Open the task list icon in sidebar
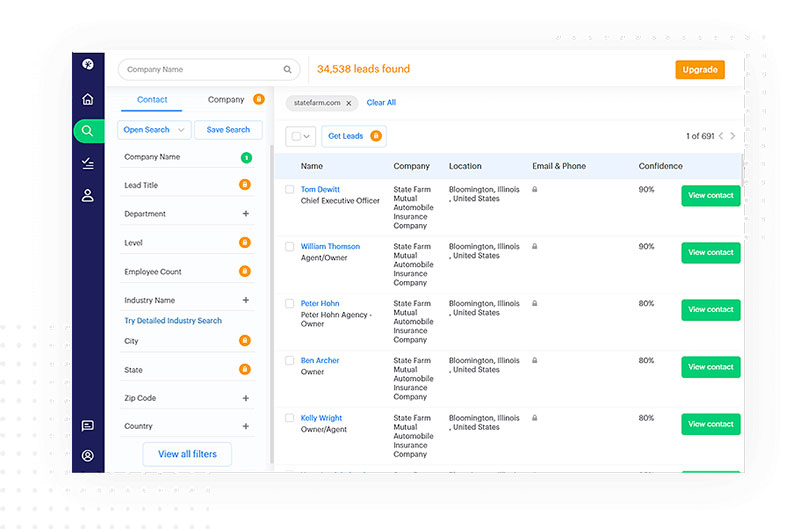This screenshot has width=800, height=529. click(88, 163)
